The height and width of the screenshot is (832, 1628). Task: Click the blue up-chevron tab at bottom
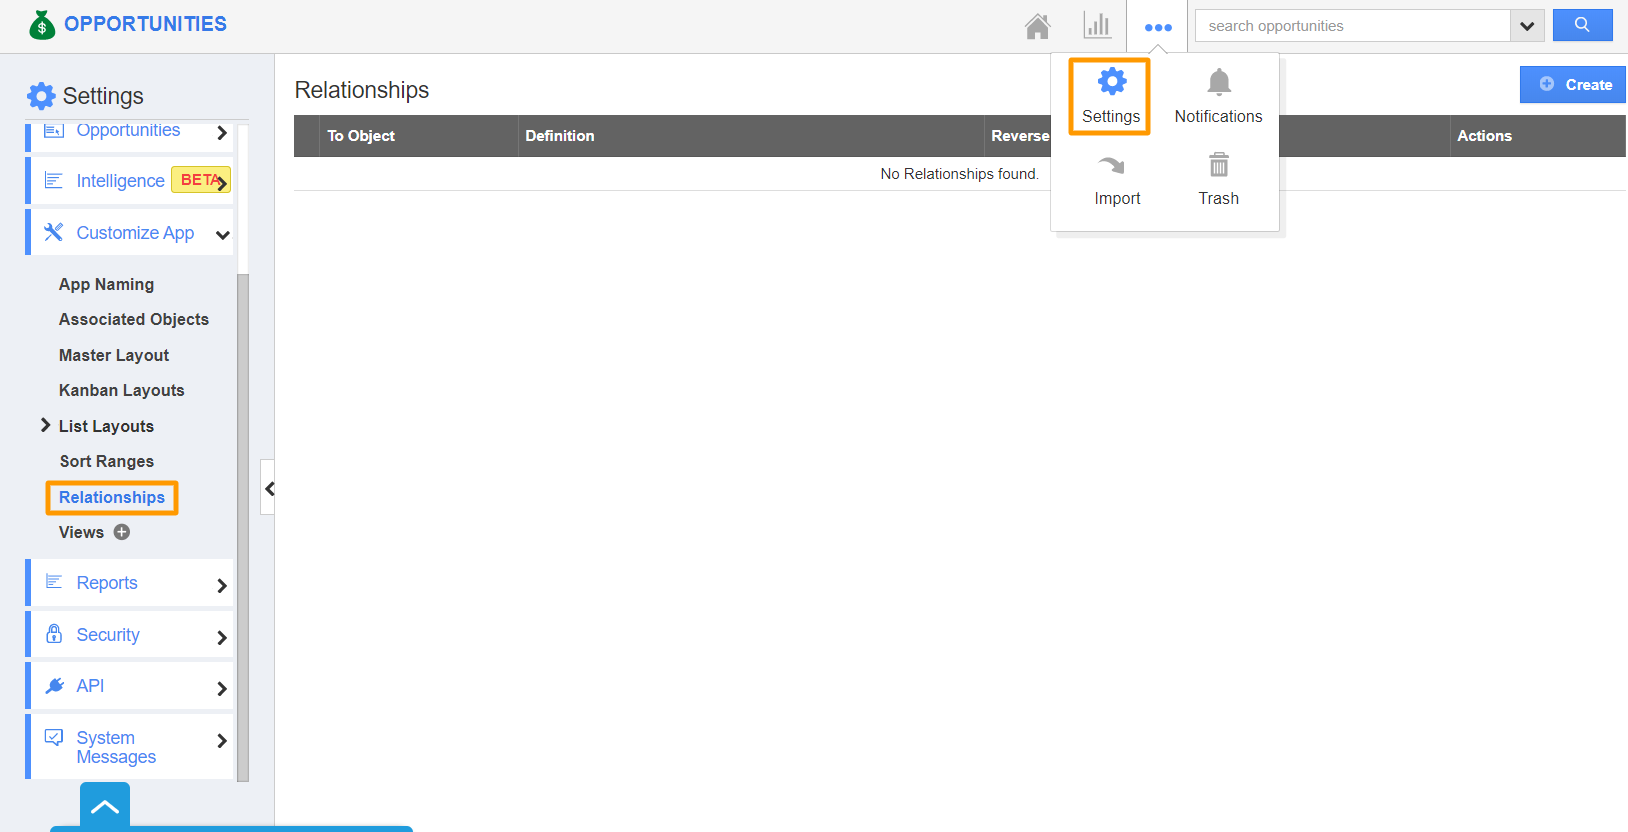tap(105, 807)
